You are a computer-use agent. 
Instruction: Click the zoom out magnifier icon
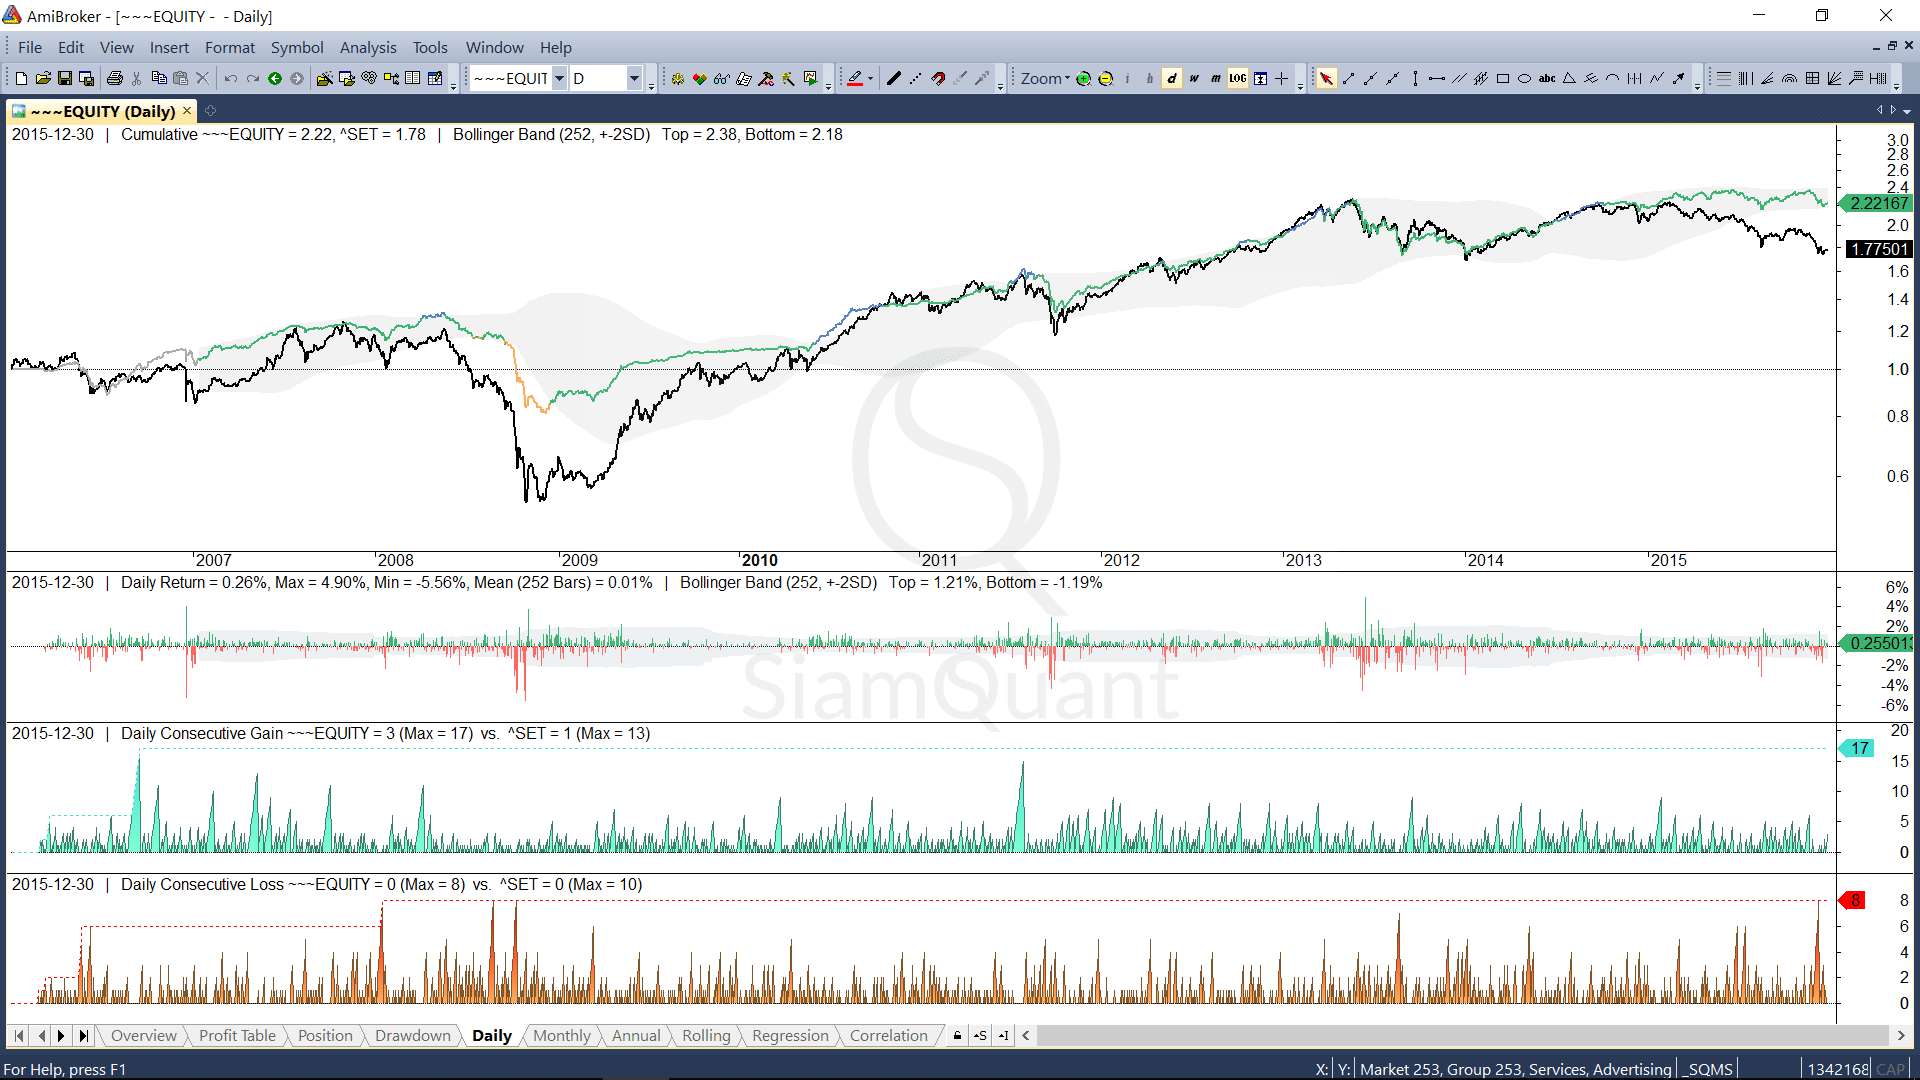click(x=1105, y=79)
